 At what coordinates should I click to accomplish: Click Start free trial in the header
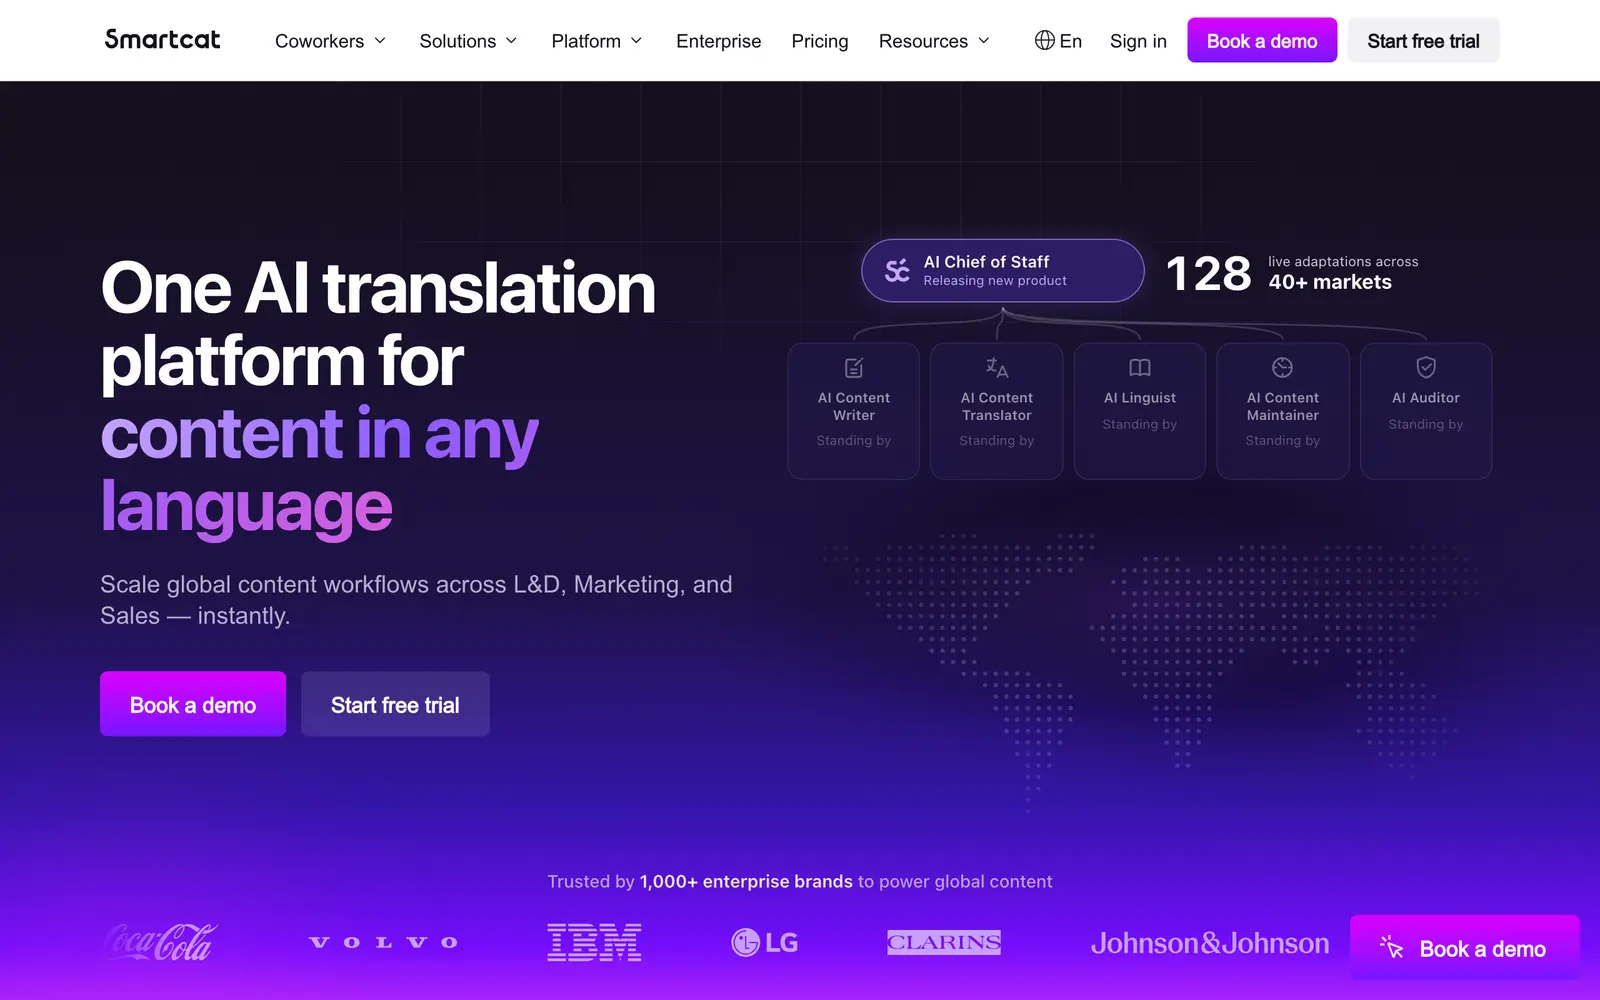(x=1423, y=40)
